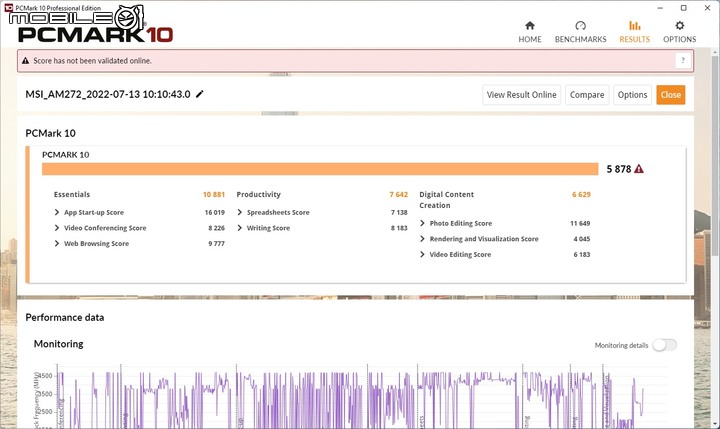Open the result Options button
Viewport: 720px width, 429px height.
point(632,95)
